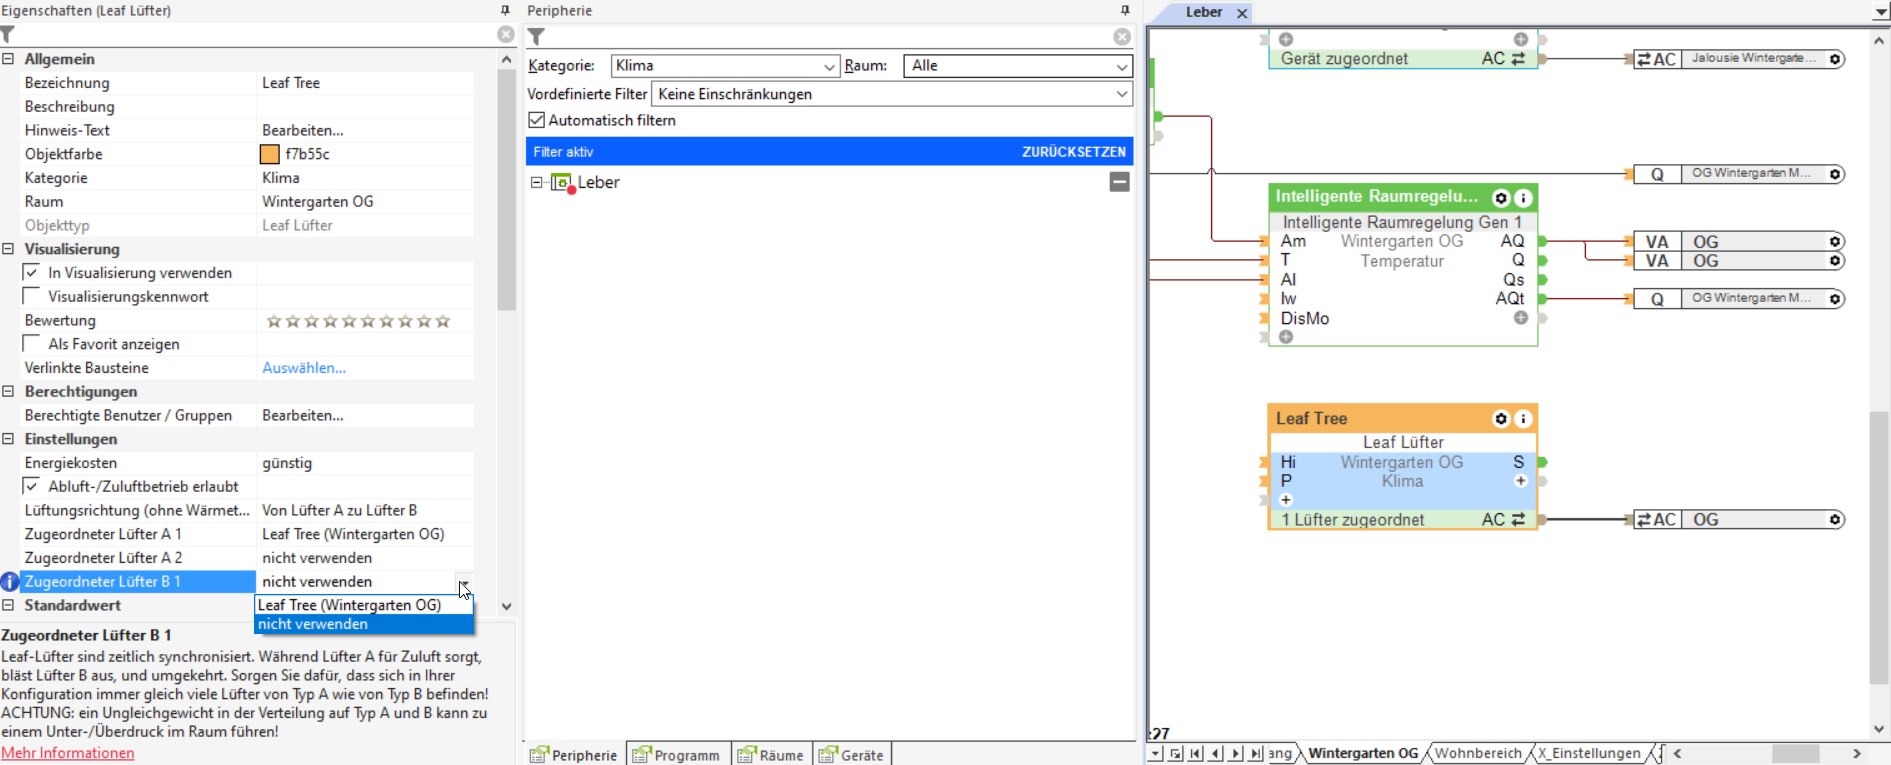Clear the Peripherie search filter X icon
This screenshot has width=1891, height=765.
tap(1122, 37)
